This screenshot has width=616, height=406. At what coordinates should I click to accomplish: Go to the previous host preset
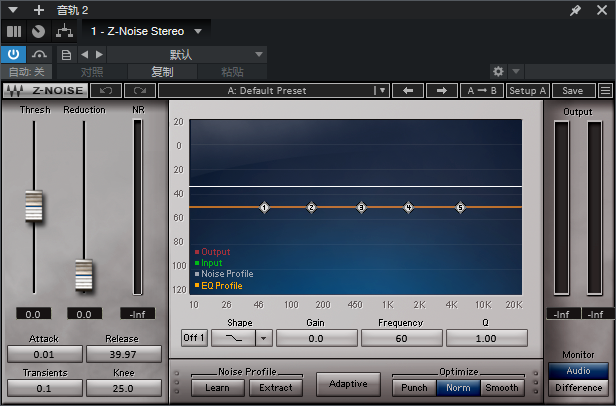(84, 55)
